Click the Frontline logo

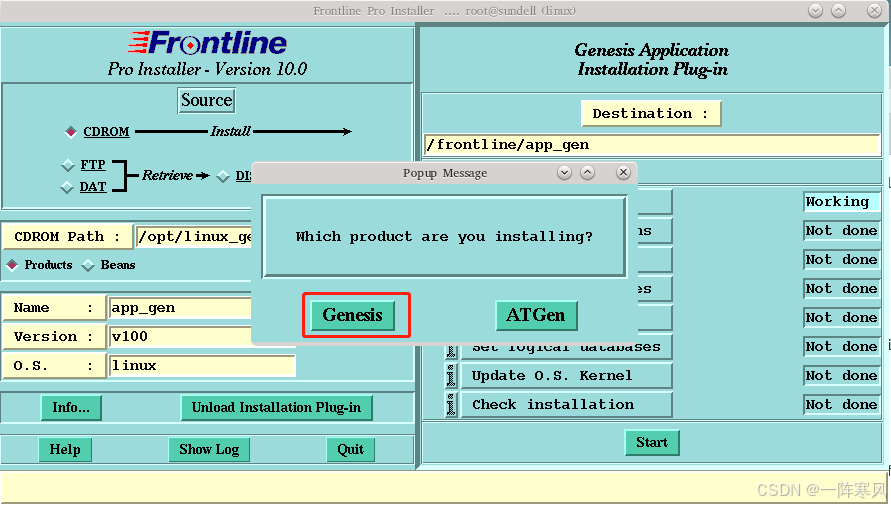click(x=207, y=43)
